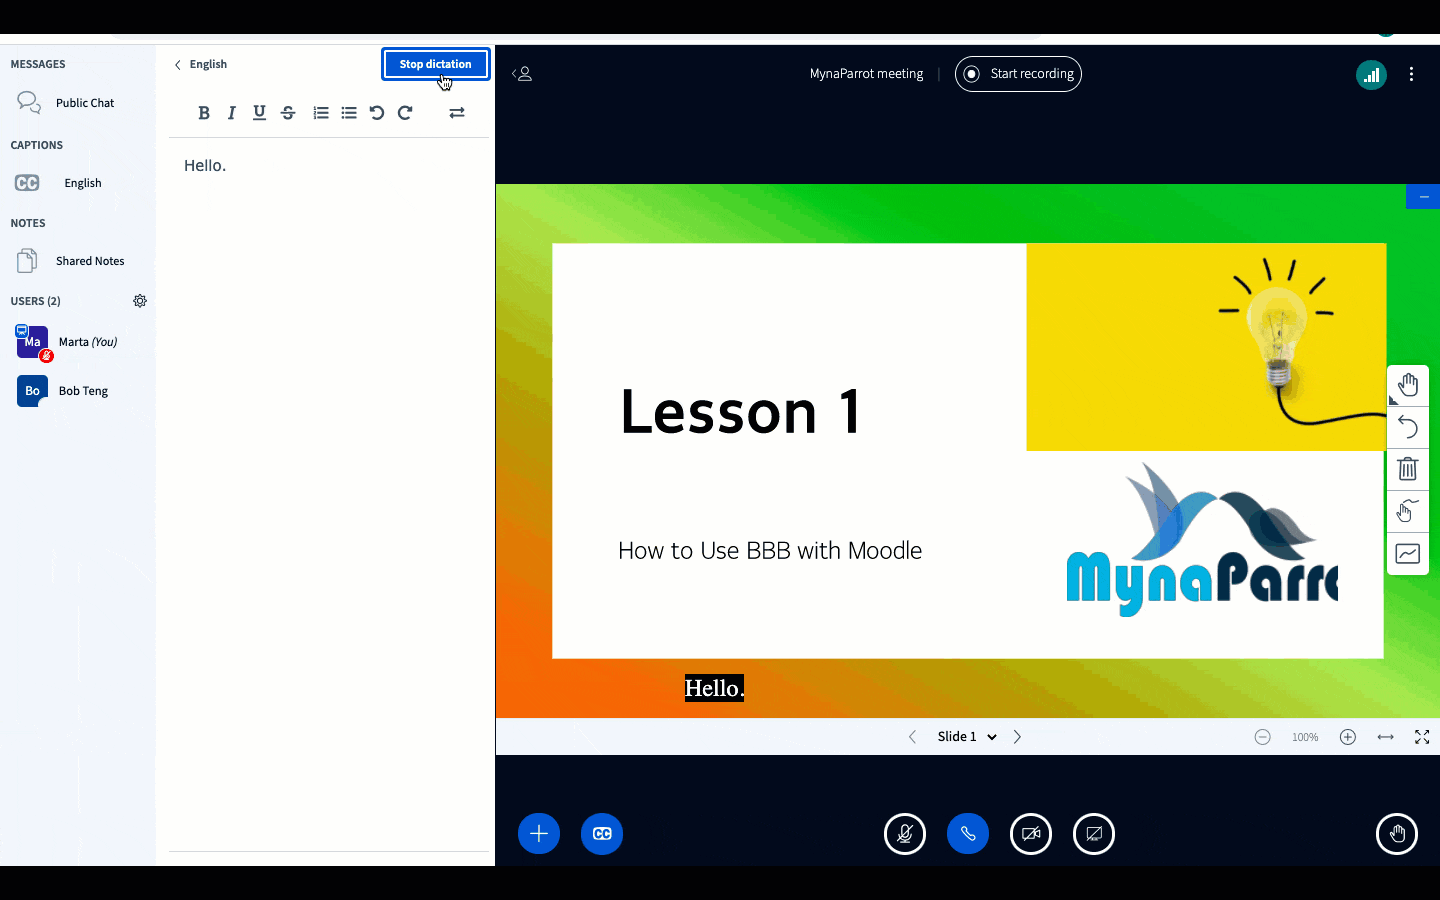This screenshot has height=900, width=1440.
Task: Open the blue plus actions menu
Action: pyautogui.click(x=539, y=834)
